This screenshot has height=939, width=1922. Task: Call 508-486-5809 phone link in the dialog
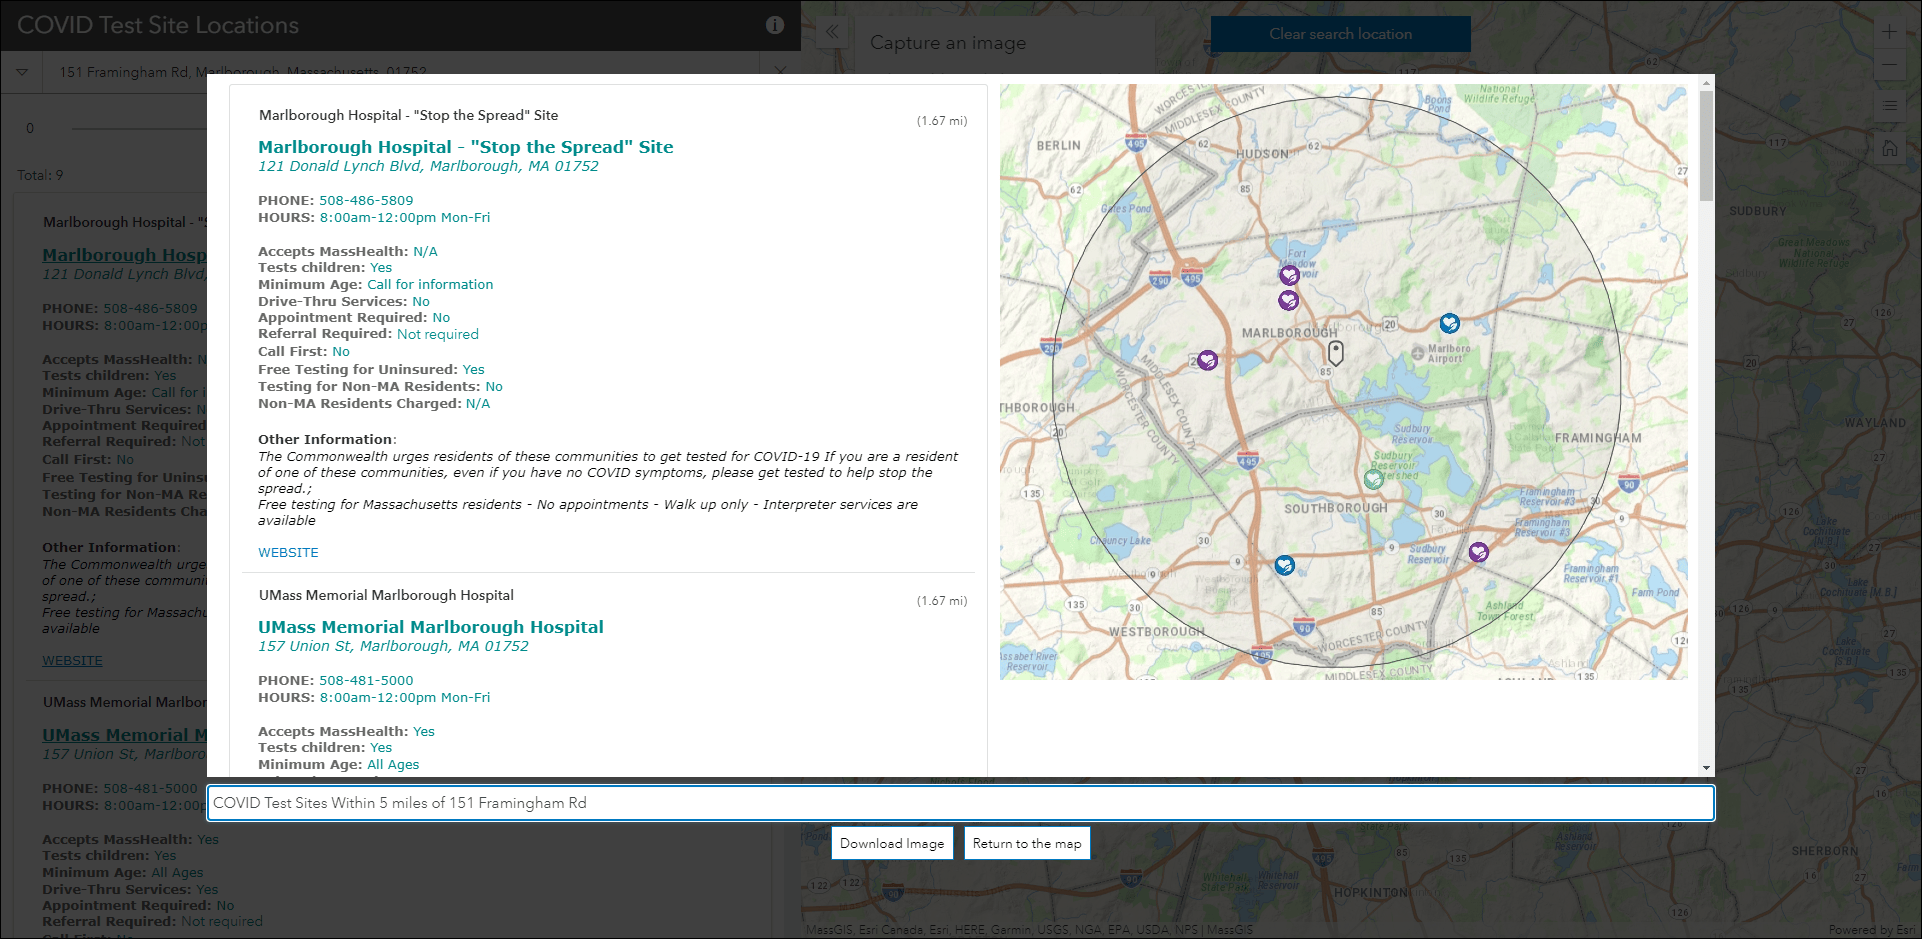pyautogui.click(x=366, y=200)
